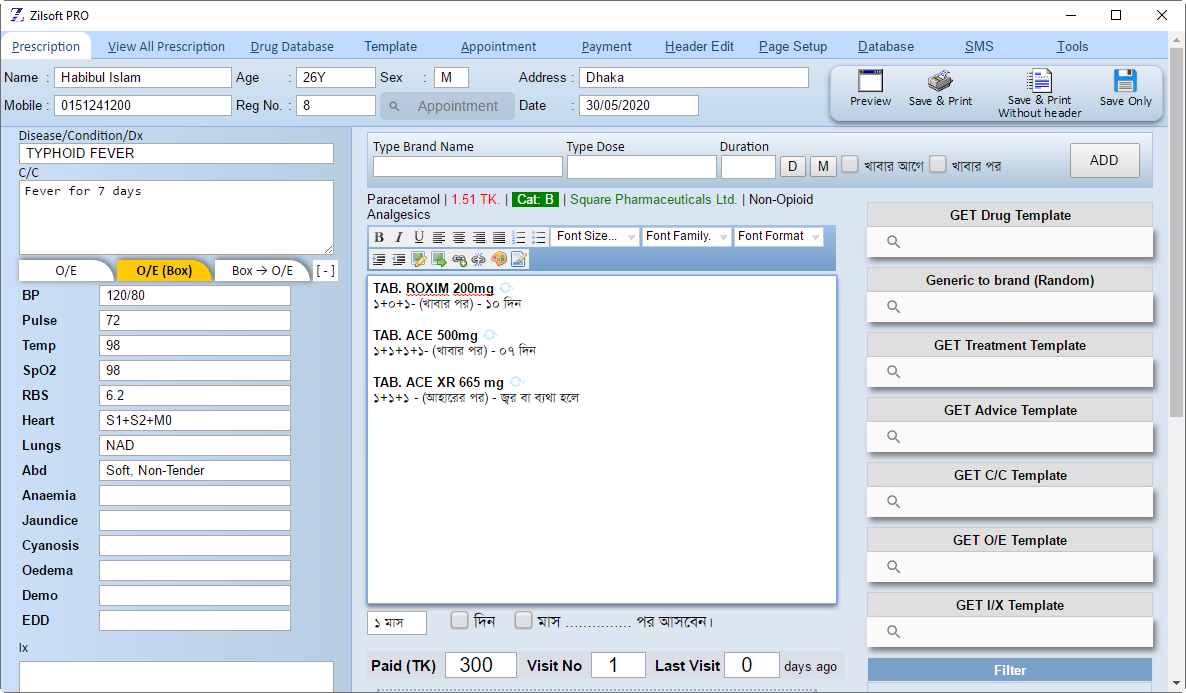Image resolution: width=1186 pixels, height=693 pixels.
Task: Open Page Setup tab
Action: click(793, 47)
